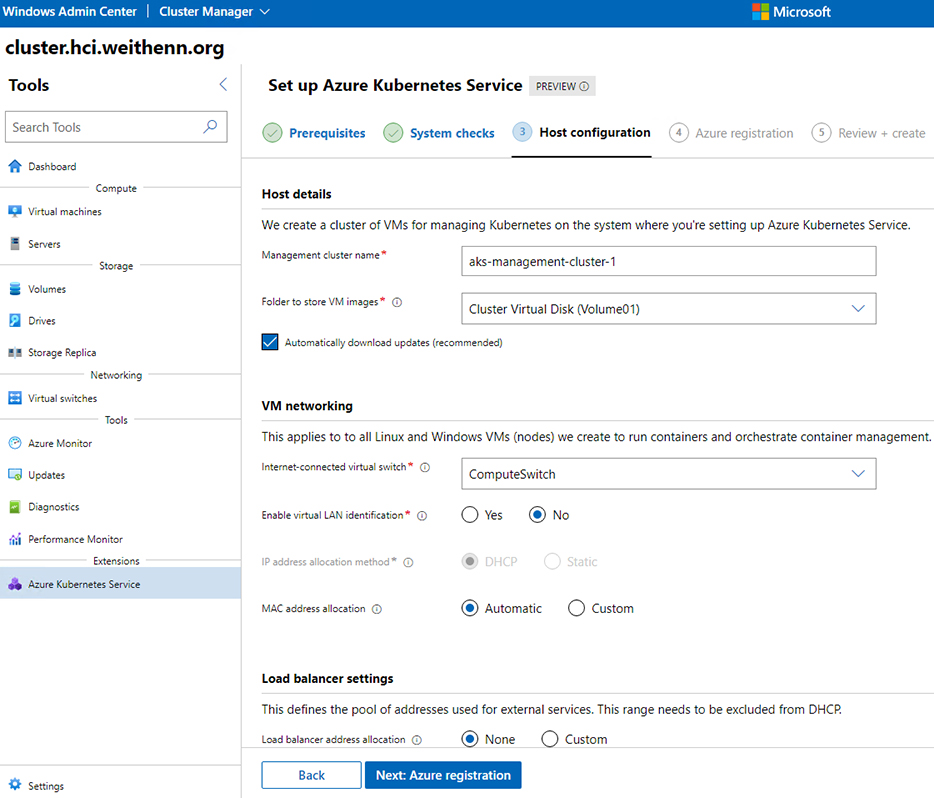Click the Performance Monitor chart icon
The height and width of the screenshot is (798, 934).
click(15, 539)
